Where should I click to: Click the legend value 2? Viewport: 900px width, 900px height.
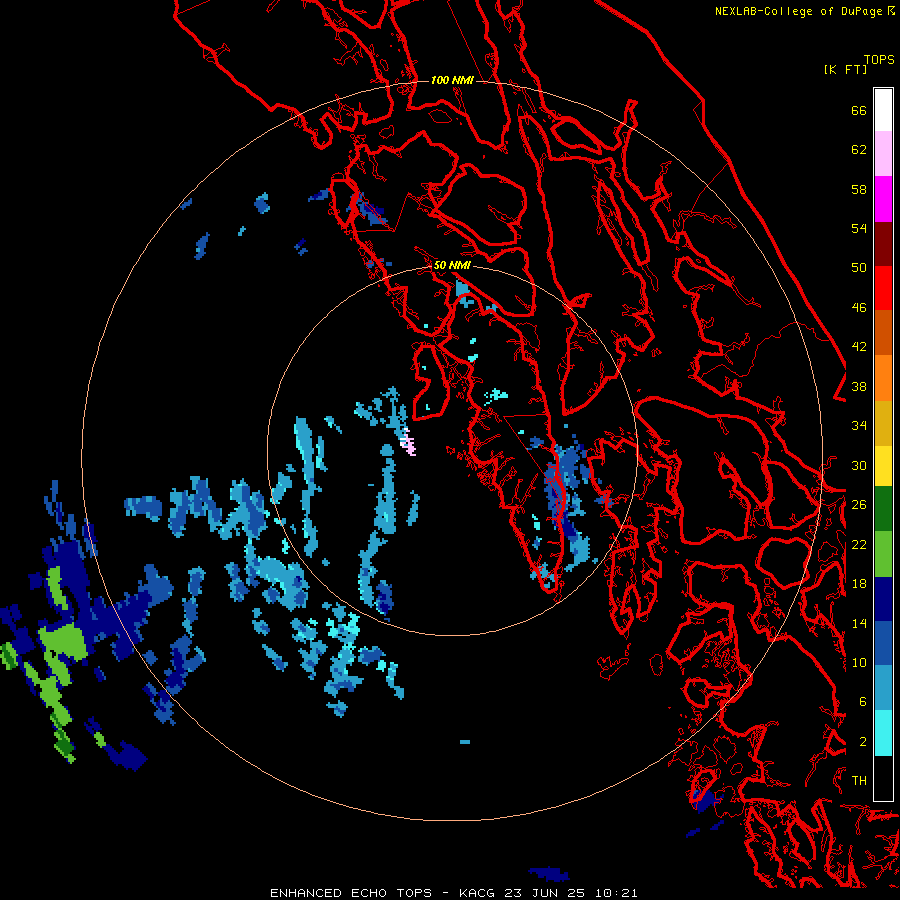tap(863, 742)
